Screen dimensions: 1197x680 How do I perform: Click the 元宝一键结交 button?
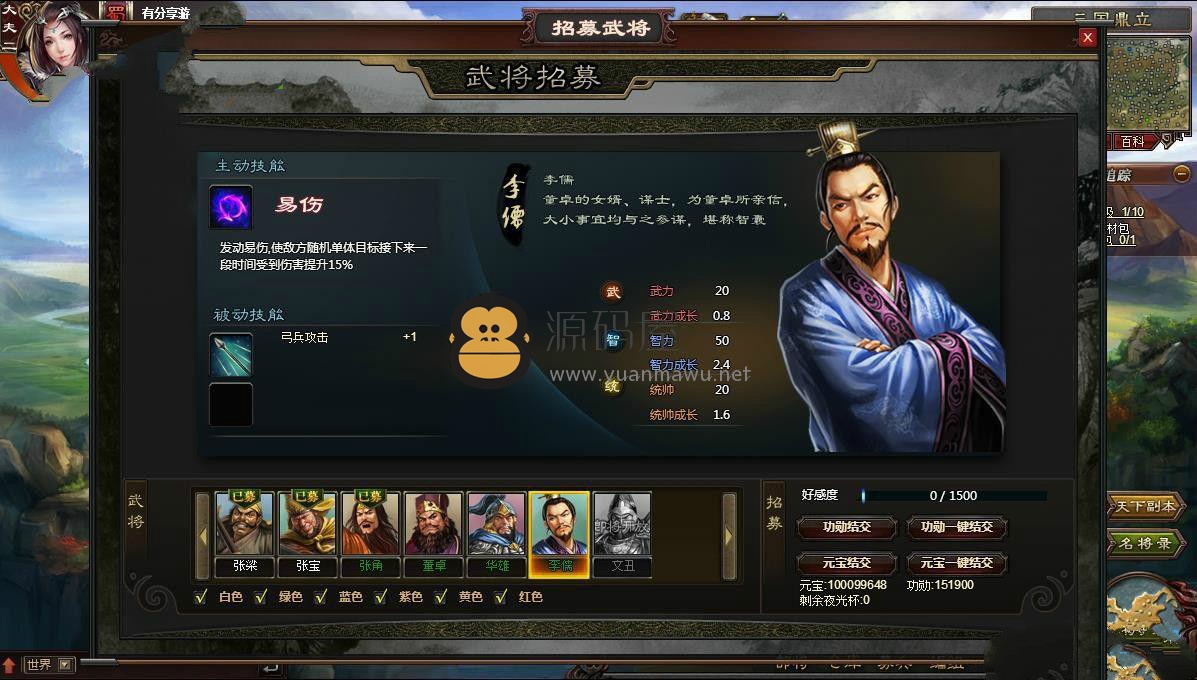pos(957,562)
